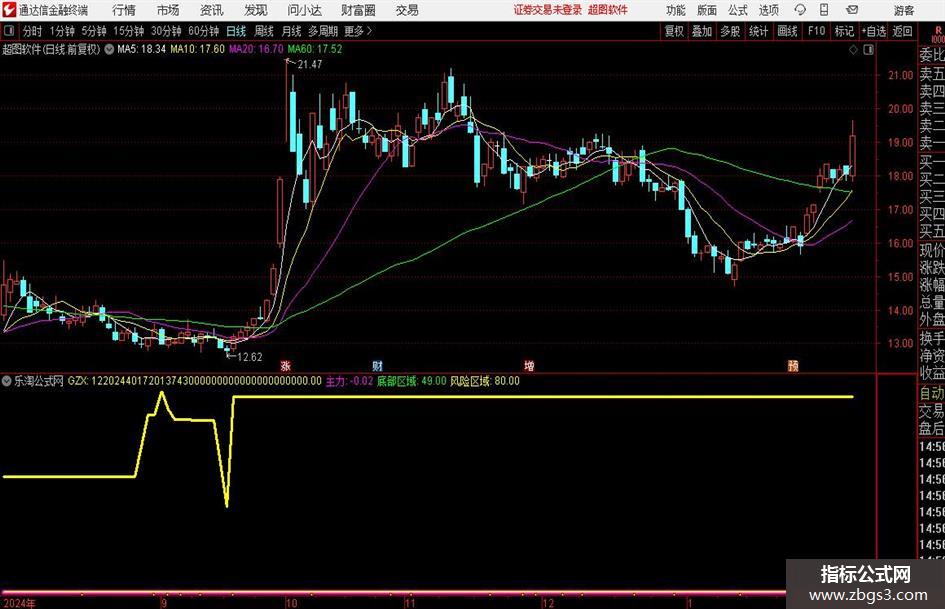Click the 统计 toolbar button
The width and height of the screenshot is (945, 609).
tap(758, 31)
